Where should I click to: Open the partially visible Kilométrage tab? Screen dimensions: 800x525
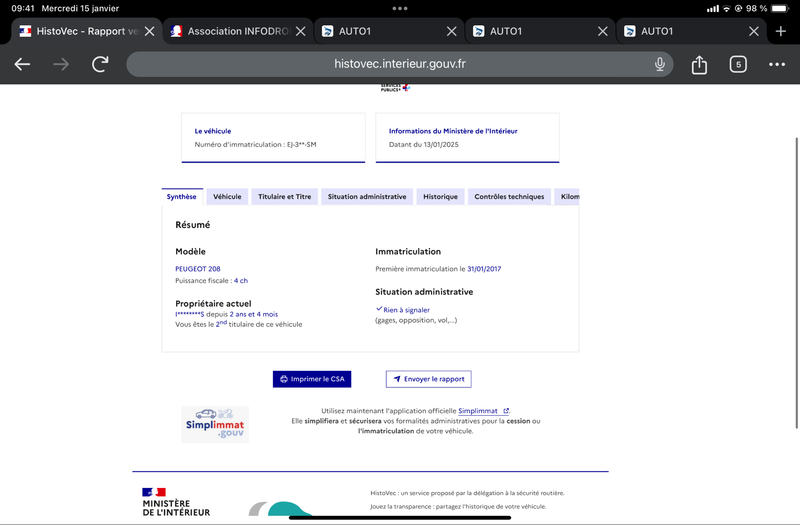[x=567, y=196]
